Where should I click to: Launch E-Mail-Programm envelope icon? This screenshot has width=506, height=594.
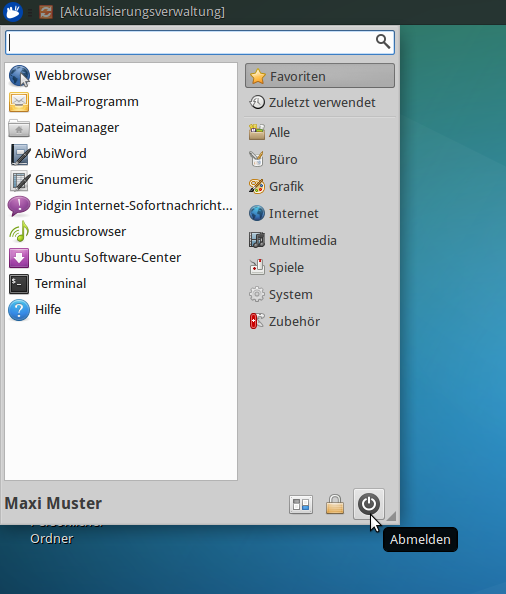19,102
